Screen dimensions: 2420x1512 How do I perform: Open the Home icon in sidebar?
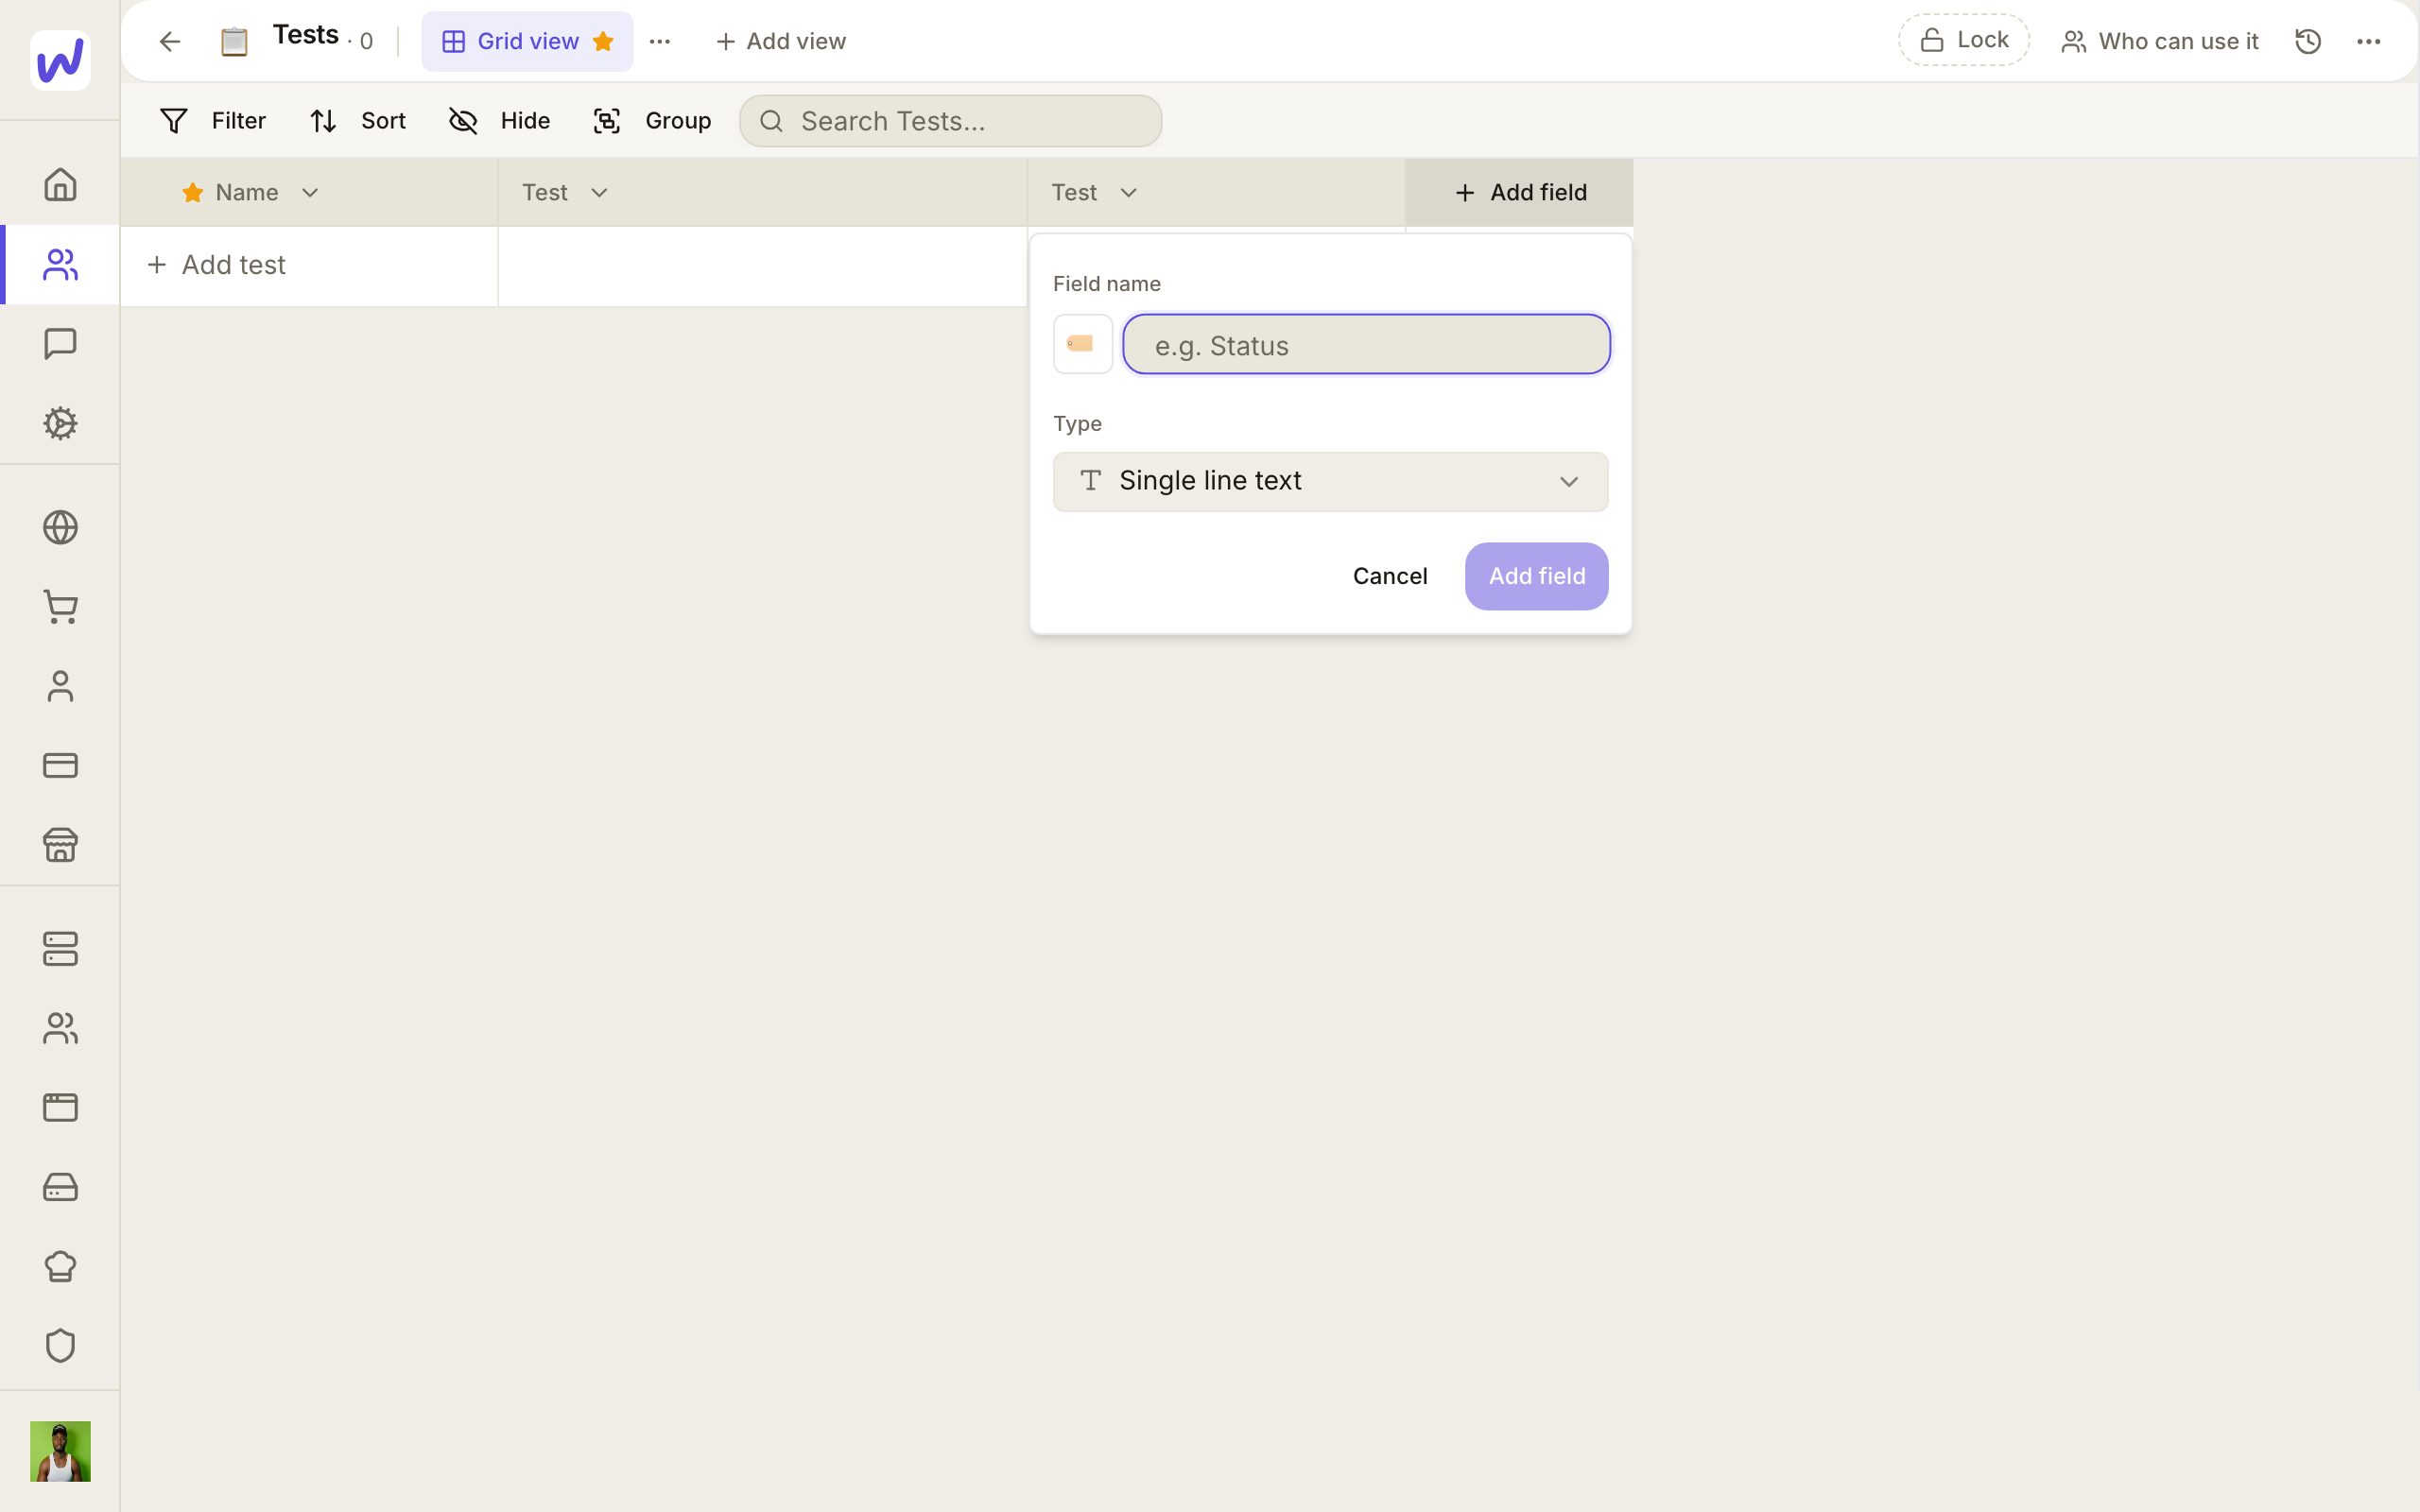pos(60,185)
